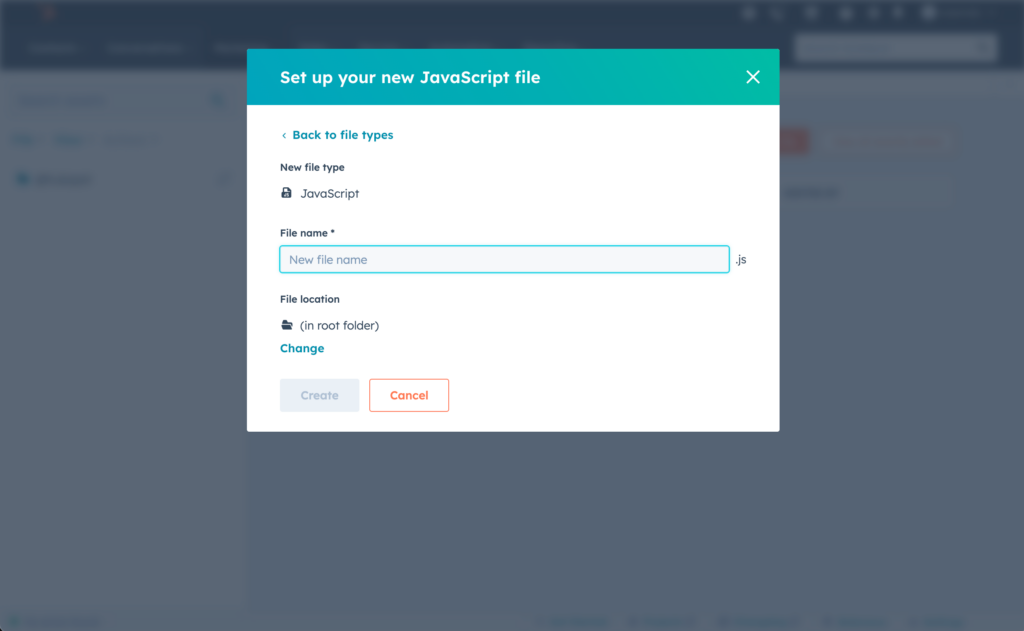Click Back to file types
Viewport: 1024px width, 631px height.
pos(338,135)
